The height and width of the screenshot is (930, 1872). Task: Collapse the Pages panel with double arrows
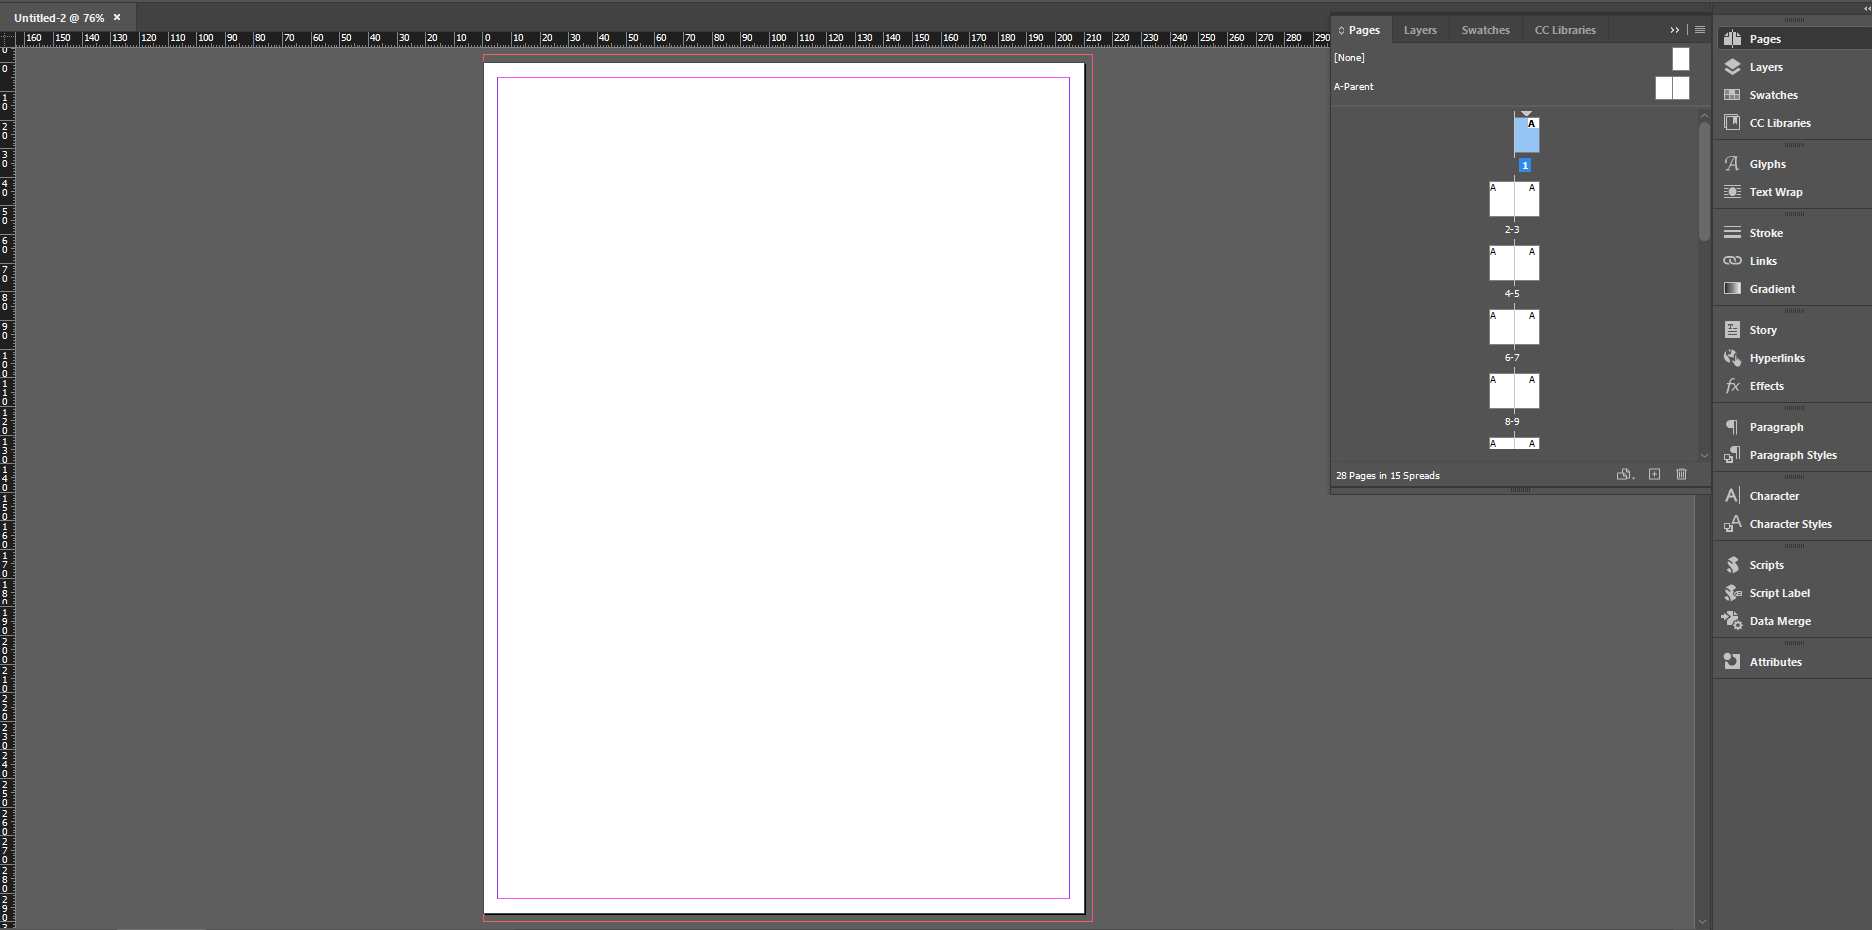[1675, 30]
